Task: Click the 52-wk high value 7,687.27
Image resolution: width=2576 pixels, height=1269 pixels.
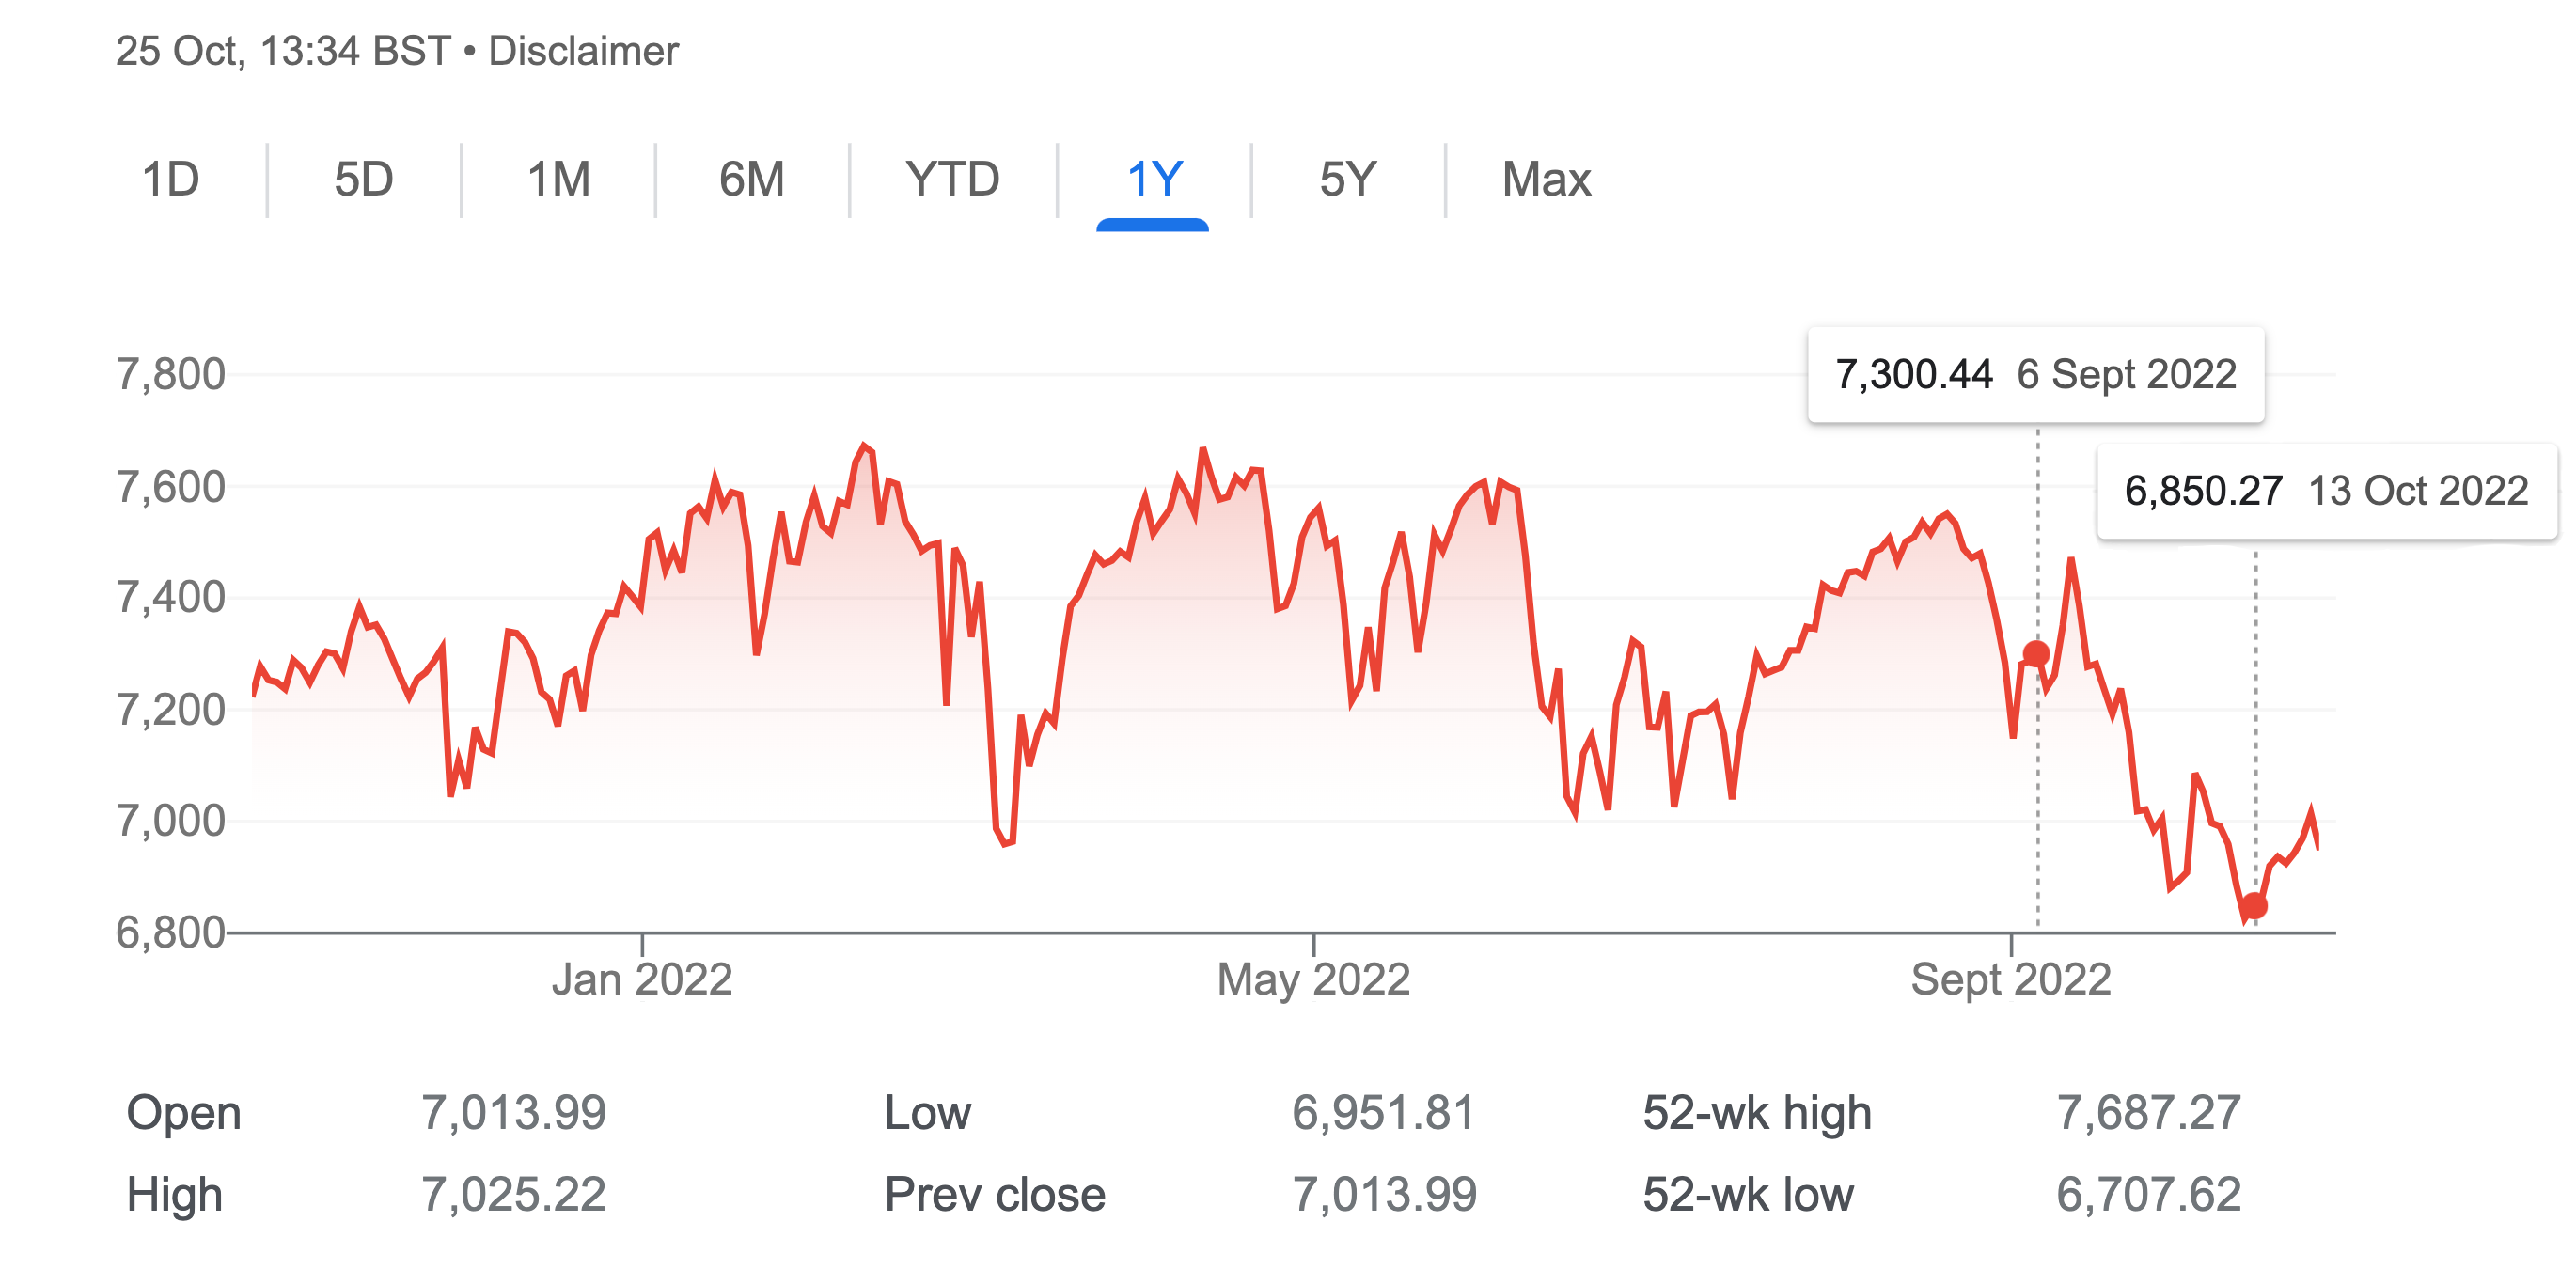Action: coord(2148,1113)
